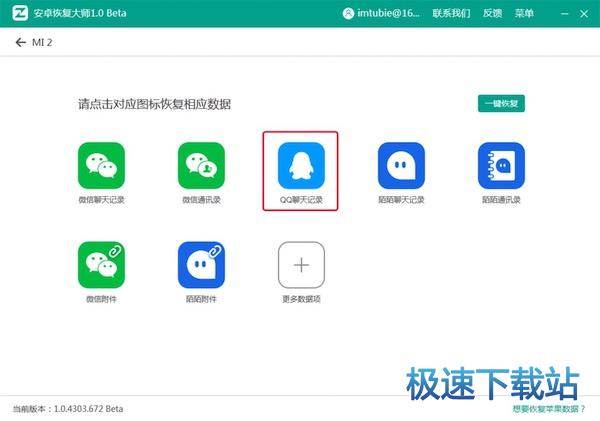This screenshot has width=600, height=421.
Task: Click the 更多数据项 label
Action: pyautogui.click(x=301, y=299)
